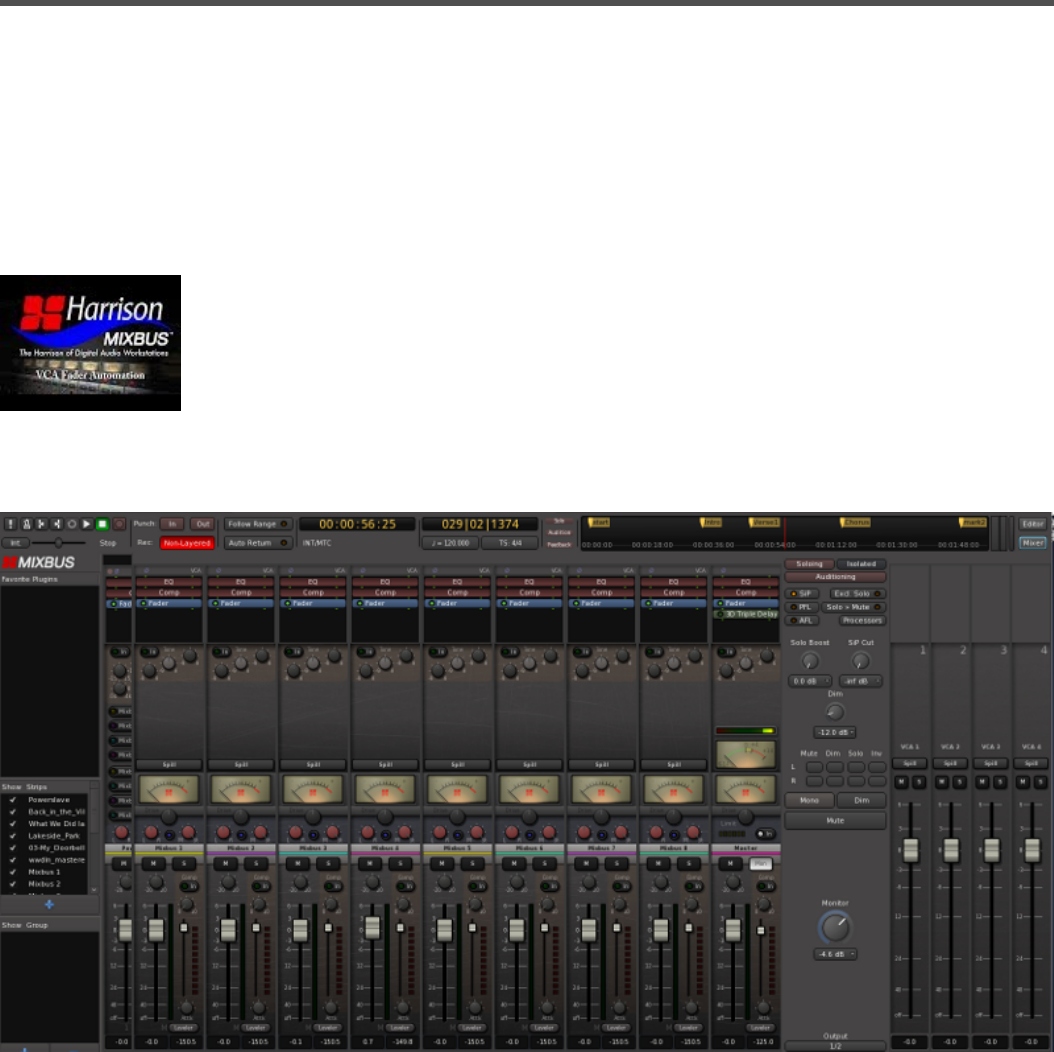Click Mixbus 1 VU meter
Viewport: 1054px width, 1052px height.
tap(169, 789)
